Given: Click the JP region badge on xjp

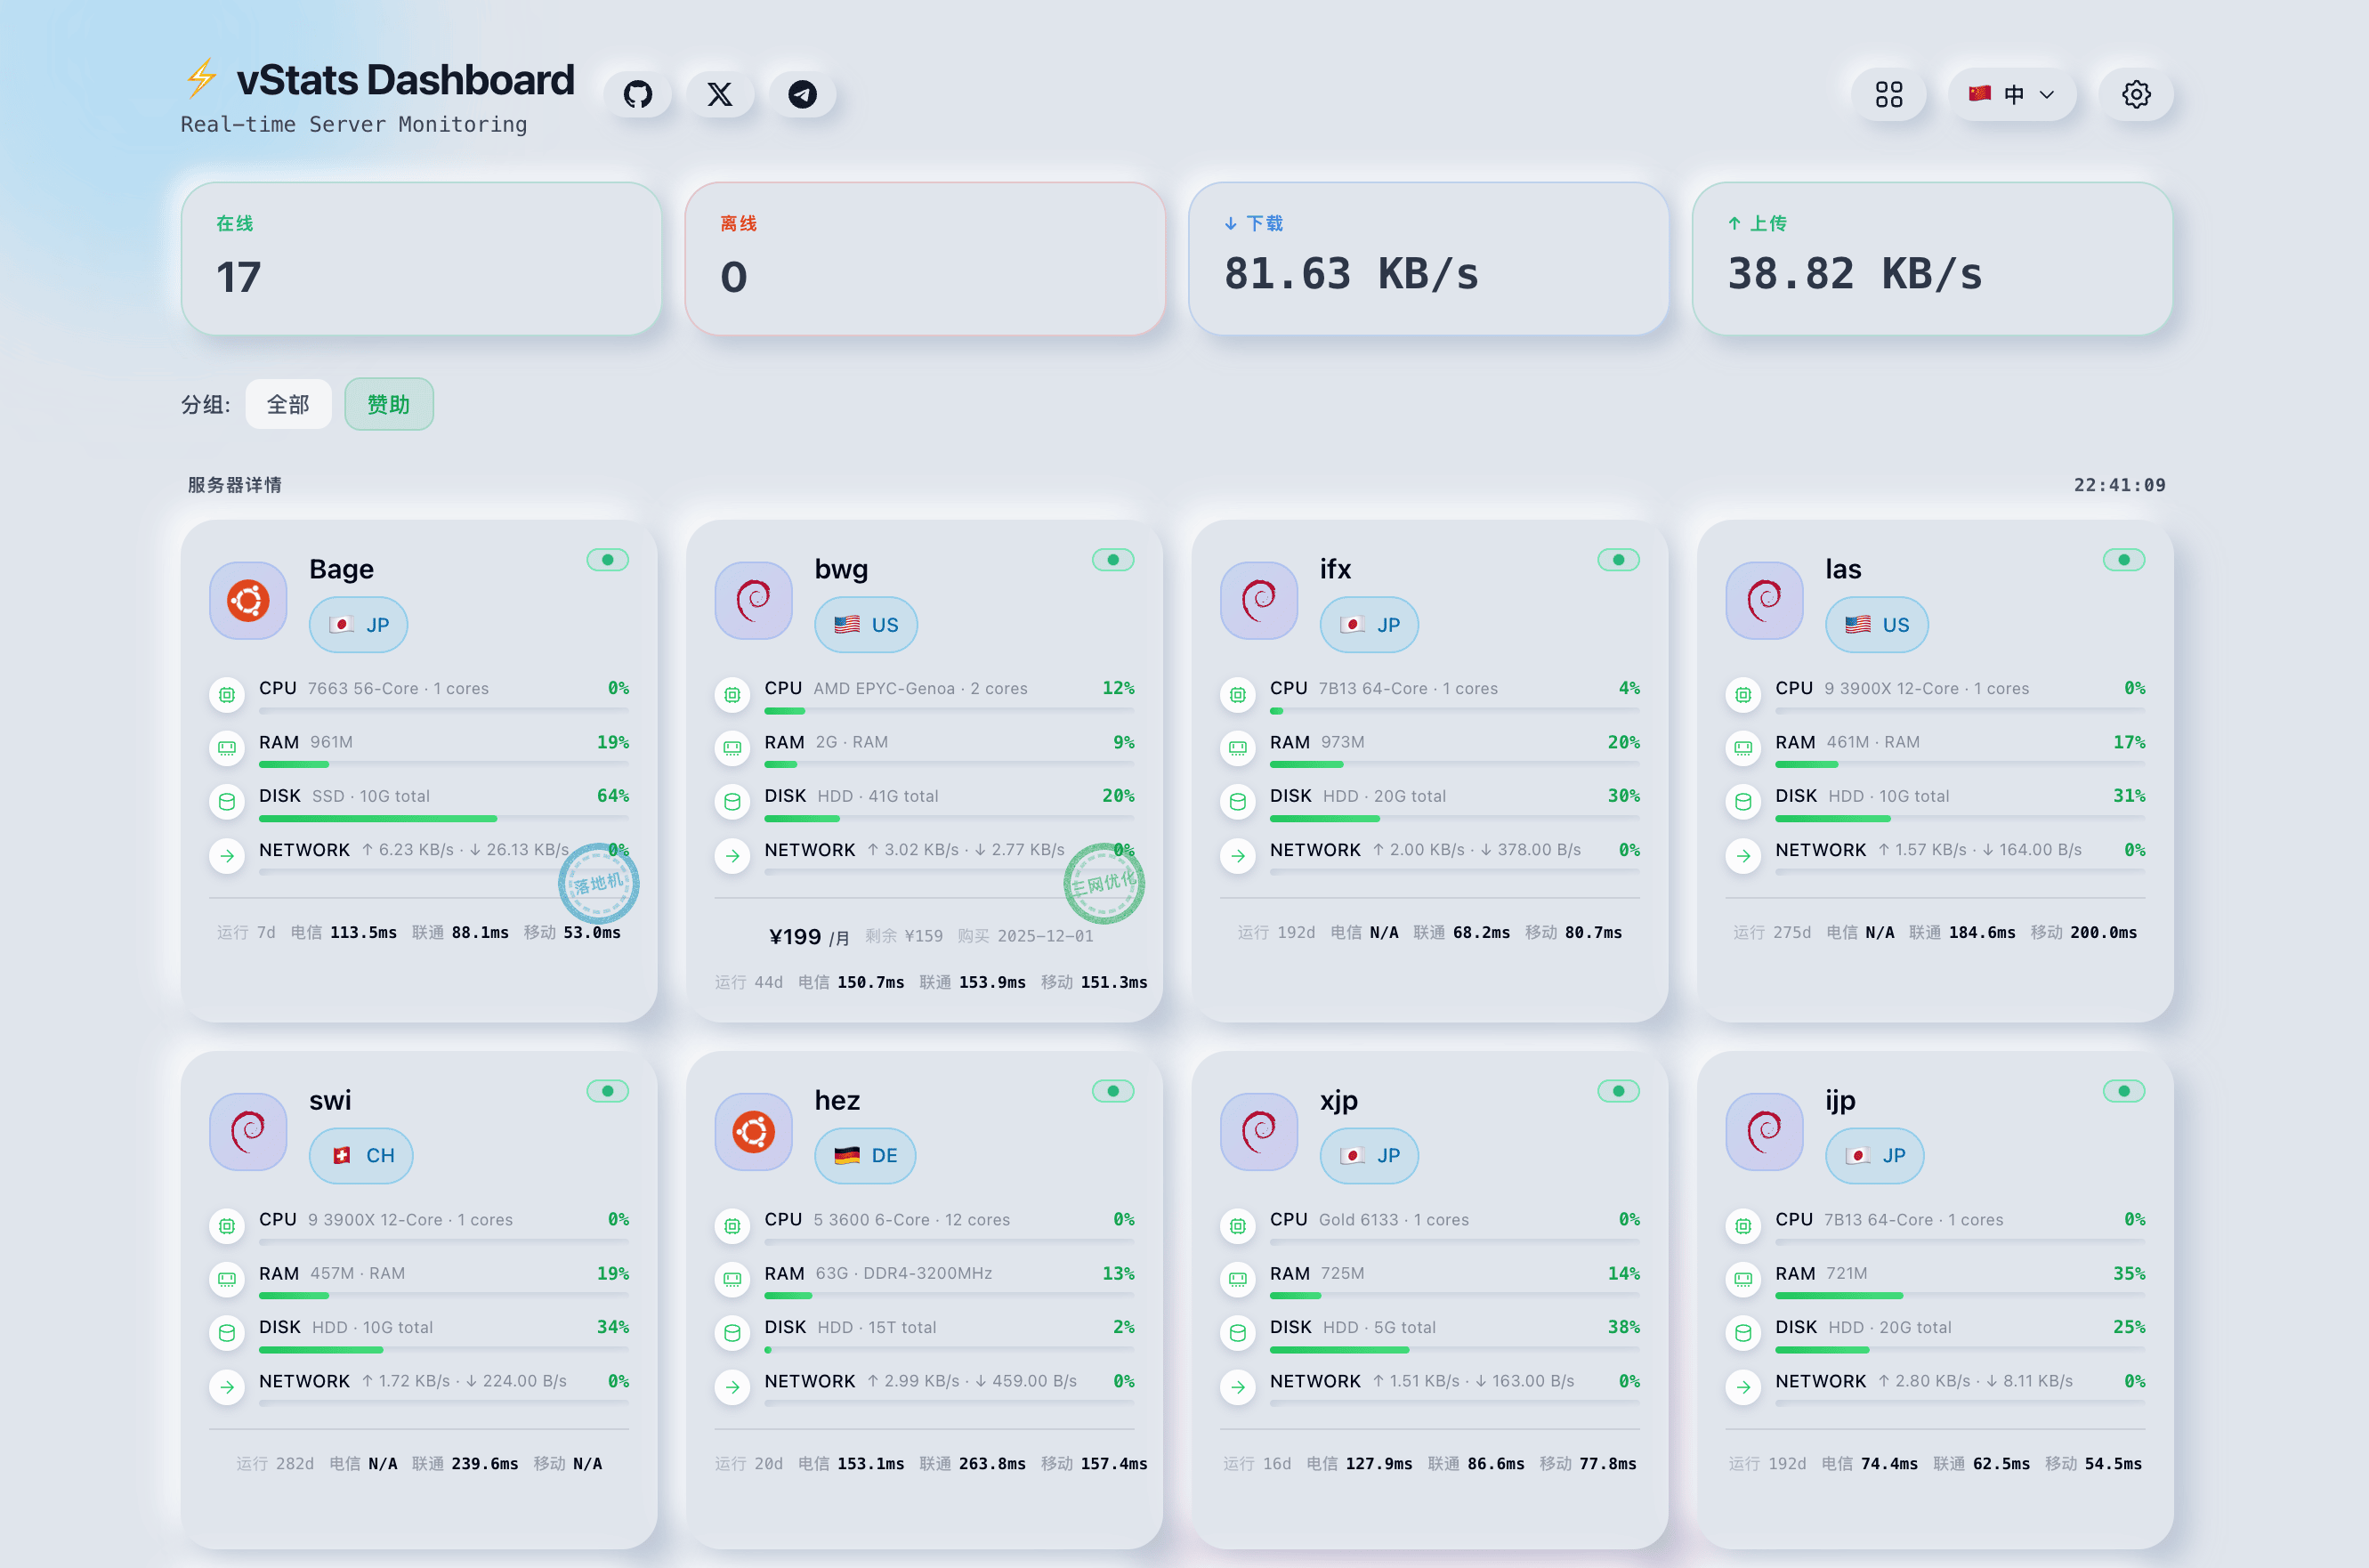Looking at the screenshot, I should (x=1369, y=1156).
